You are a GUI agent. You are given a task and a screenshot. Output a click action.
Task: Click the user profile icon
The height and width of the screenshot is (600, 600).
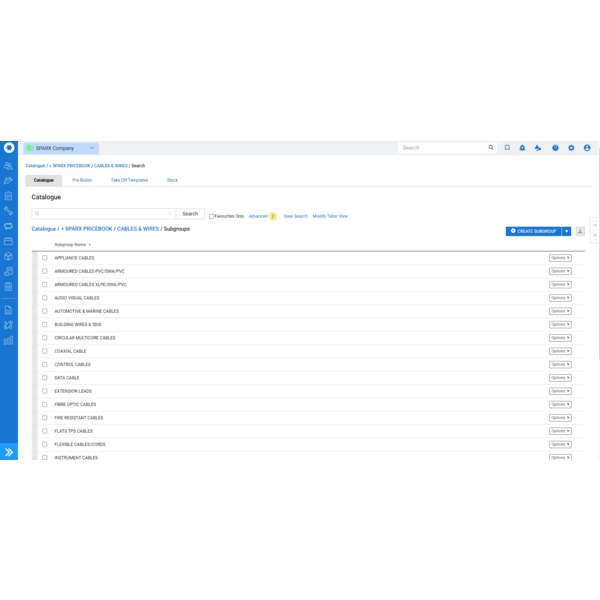pyautogui.click(x=587, y=148)
